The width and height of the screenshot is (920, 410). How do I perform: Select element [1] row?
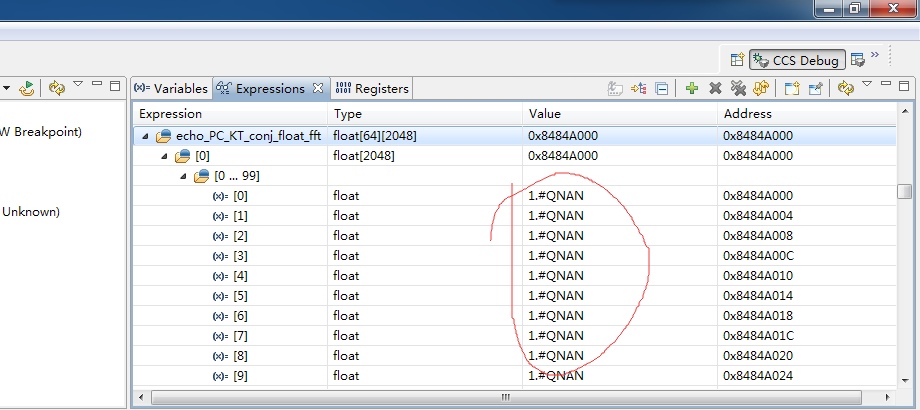(x=515, y=216)
